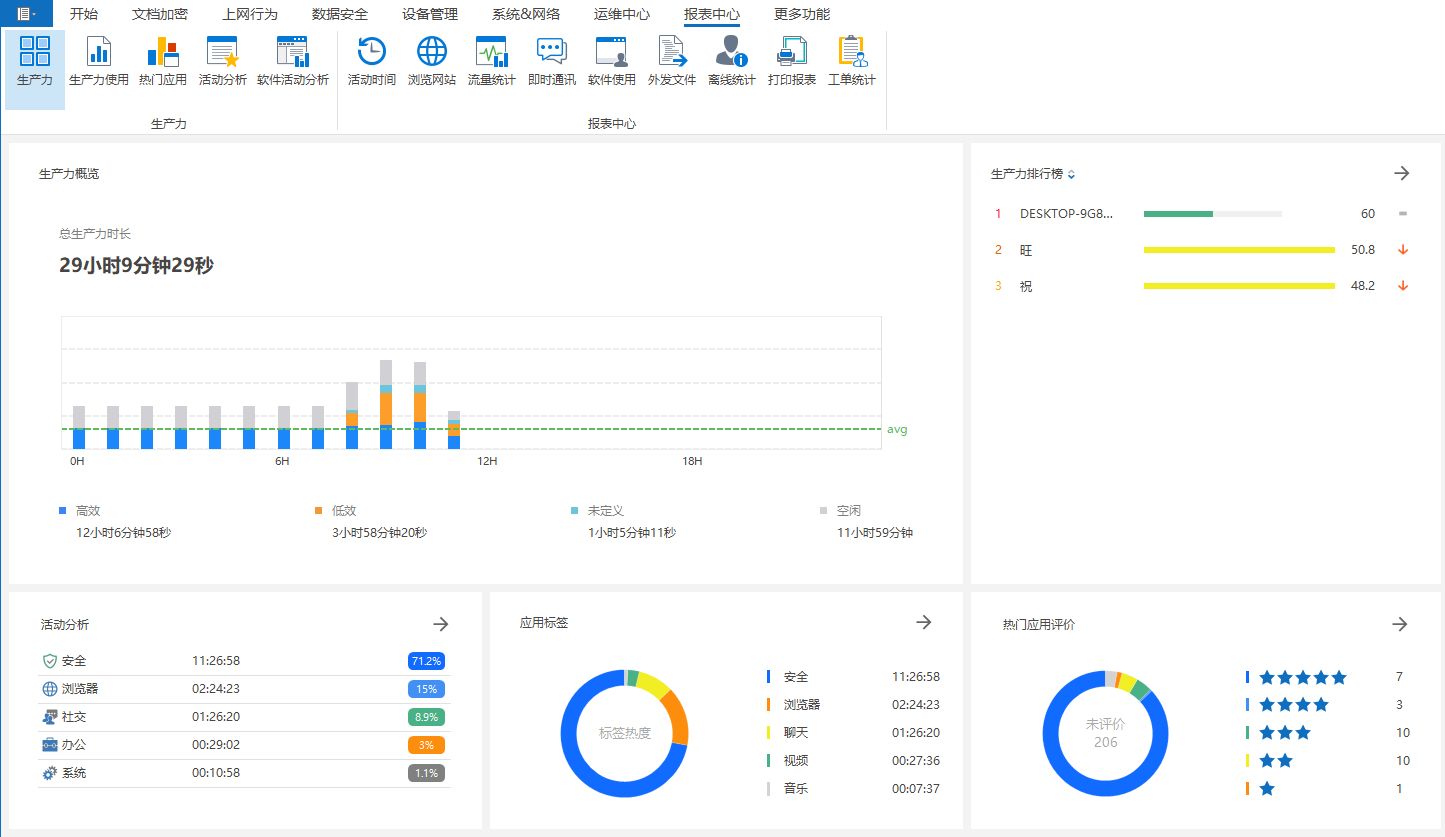The width and height of the screenshot is (1445, 837).
Task: Switch to the 系统&网络 tab
Action: coord(526,14)
